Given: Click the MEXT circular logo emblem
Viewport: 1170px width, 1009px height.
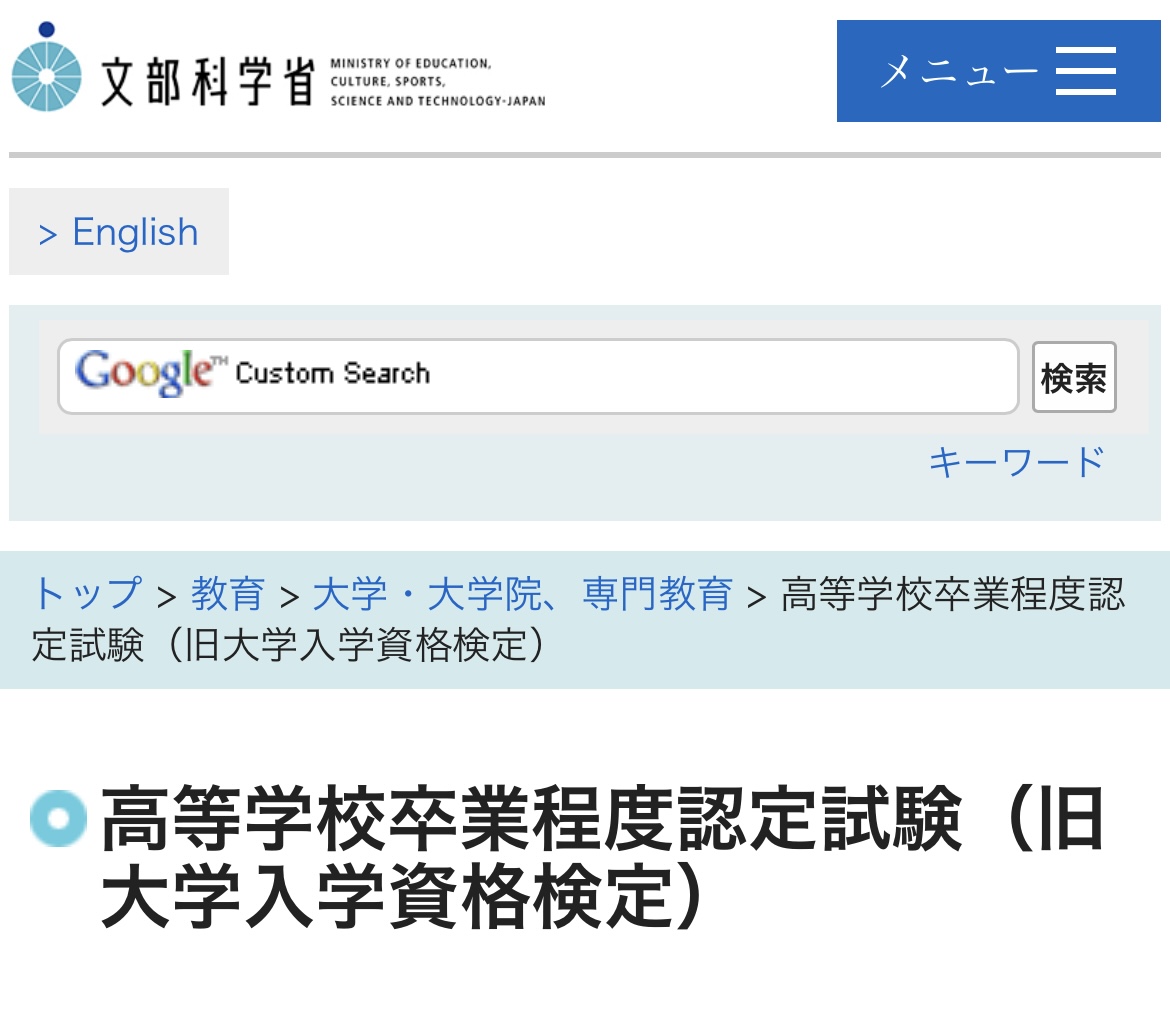Looking at the screenshot, I should 46,67.
